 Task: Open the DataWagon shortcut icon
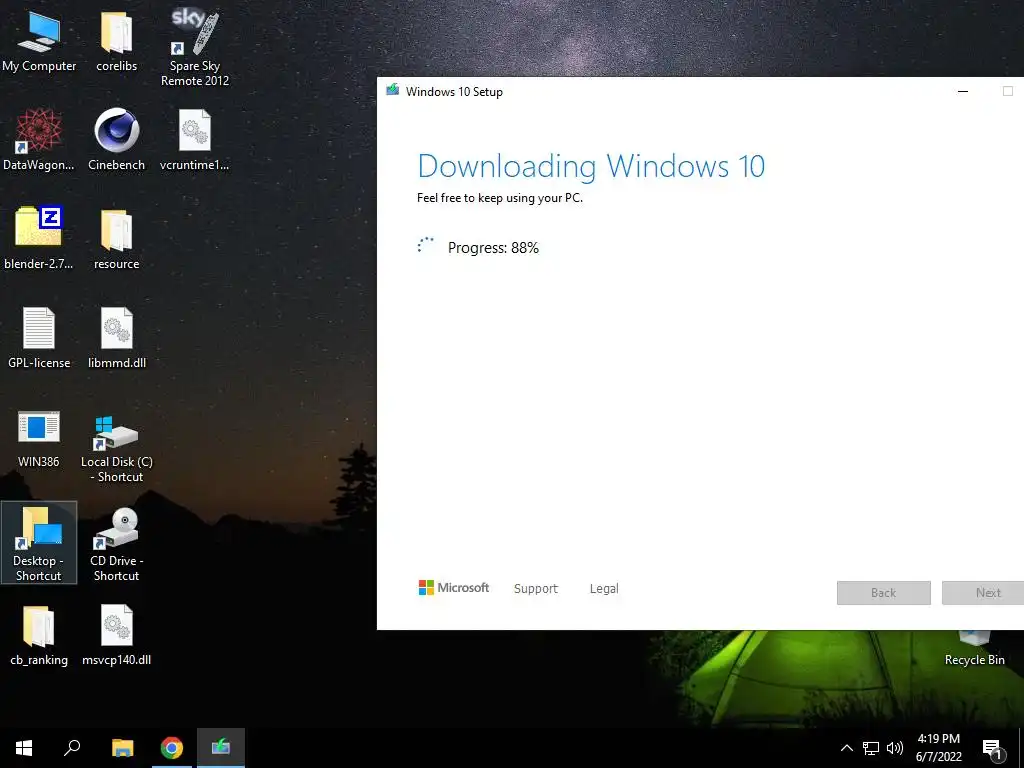tap(39, 140)
